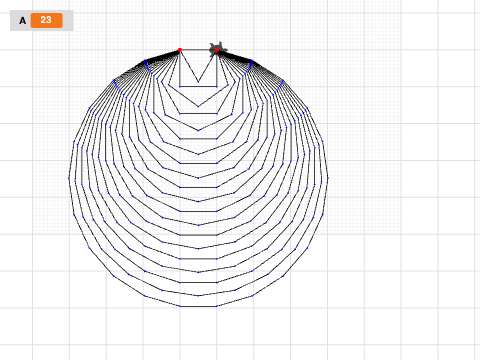The width and height of the screenshot is (480, 360).
Task: Click the thick blue arc on the upper right
Action: click(x=249, y=67)
